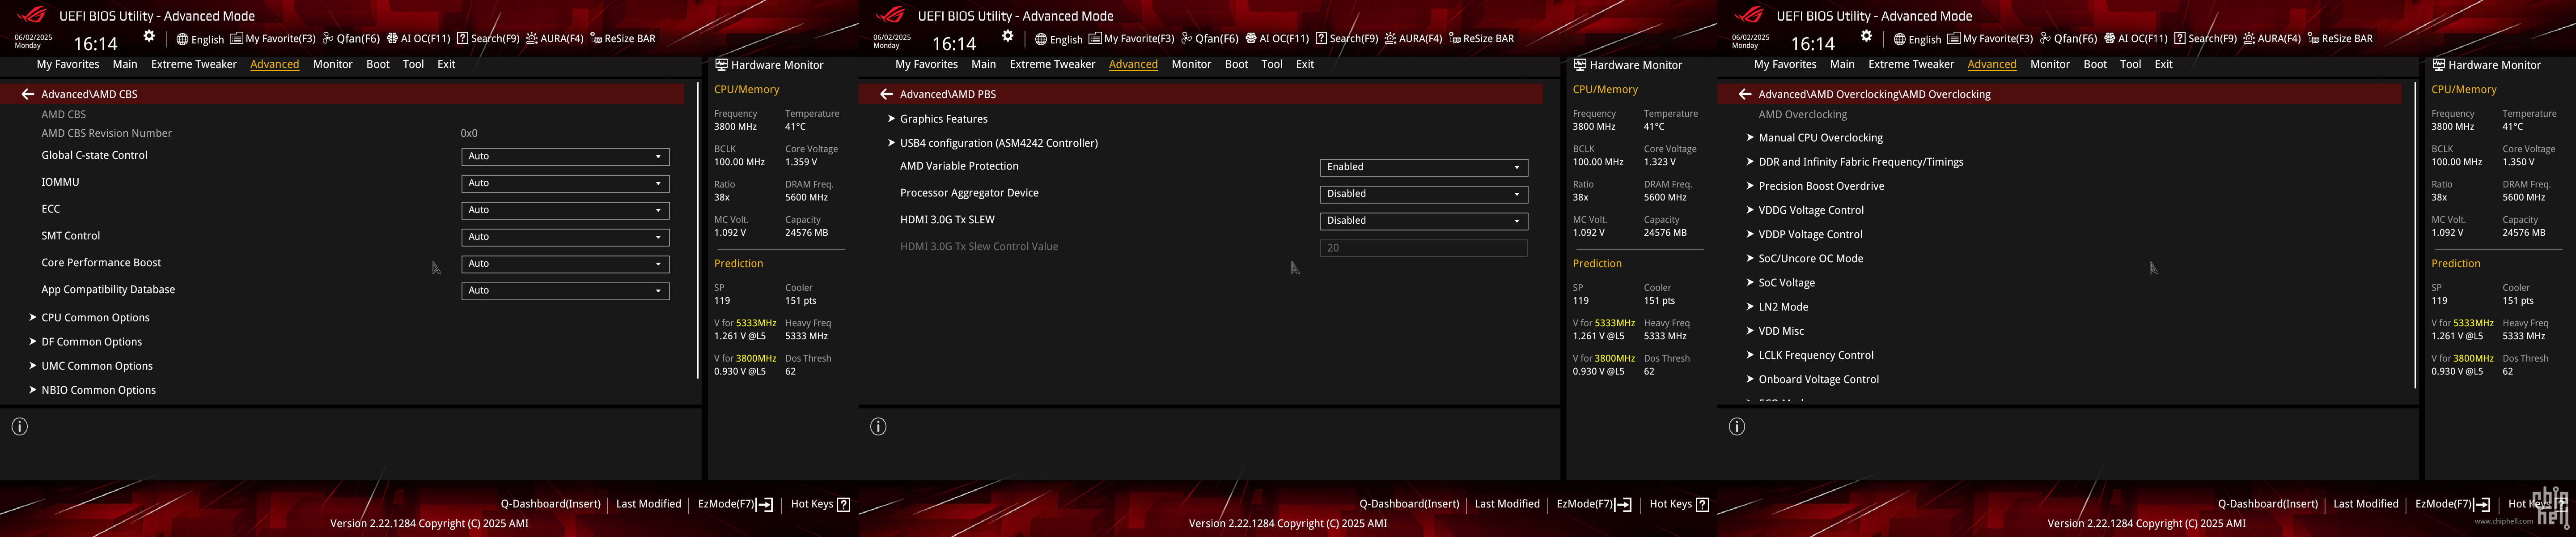Open Qfan(F6) in the AMD CBS screen
The height and width of the screenshot is (537, 2576).
pos(351,39)
